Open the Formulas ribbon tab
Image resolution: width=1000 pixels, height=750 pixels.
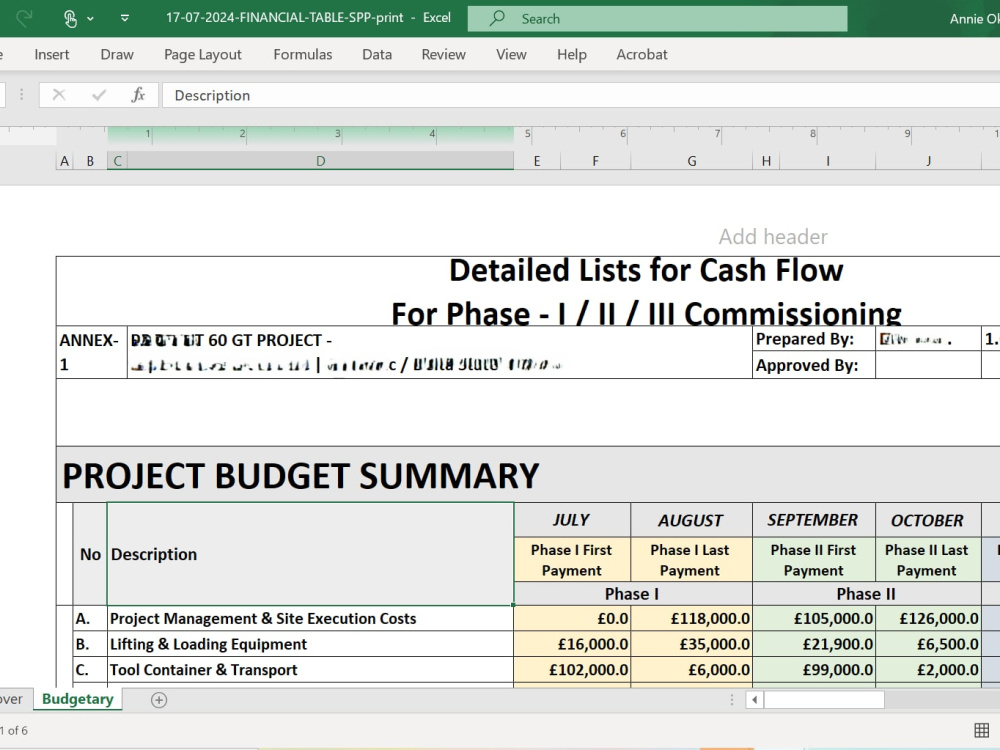click(302, 55)
